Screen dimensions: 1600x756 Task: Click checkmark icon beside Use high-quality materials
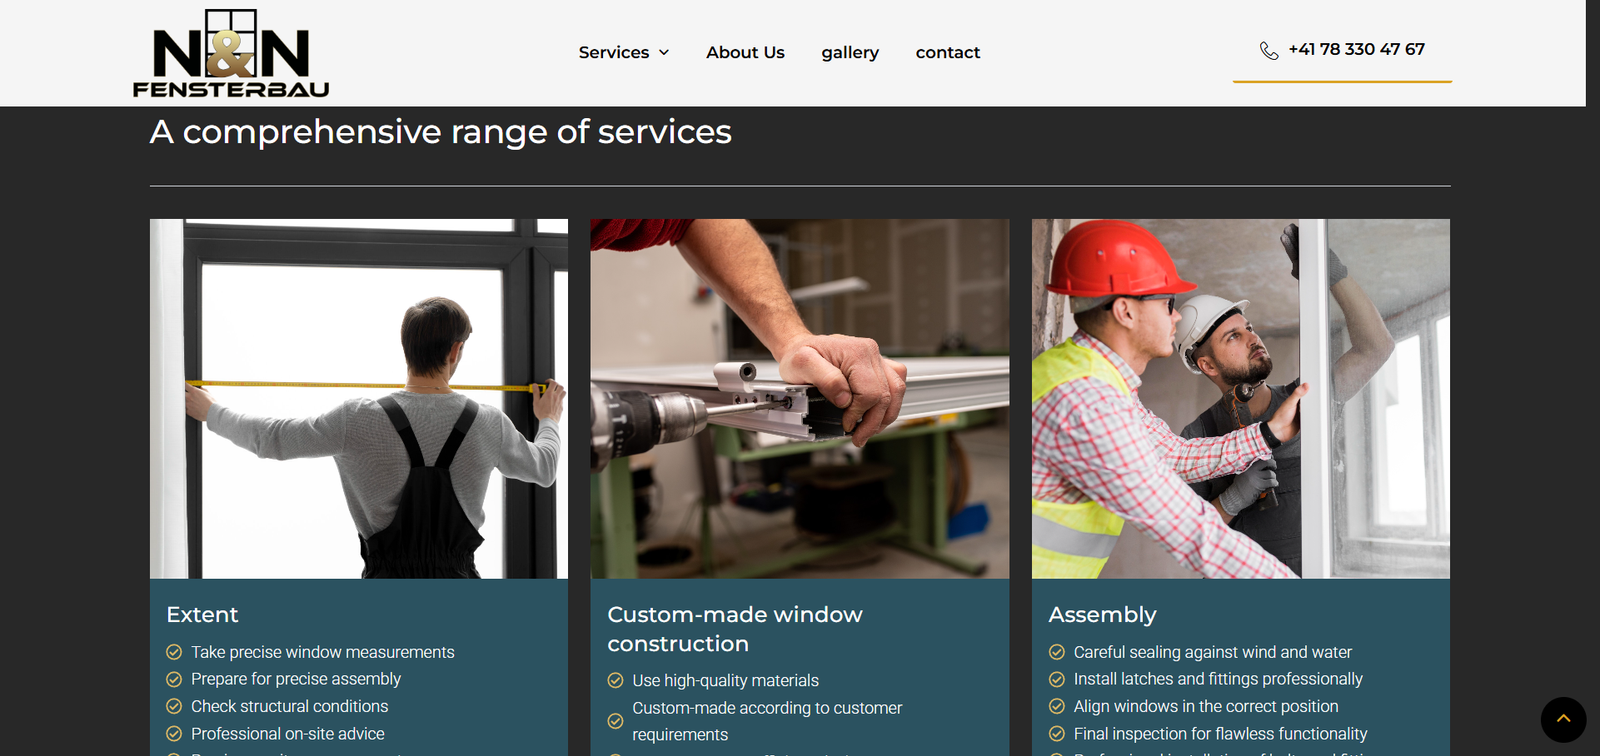tap(616, 681)
